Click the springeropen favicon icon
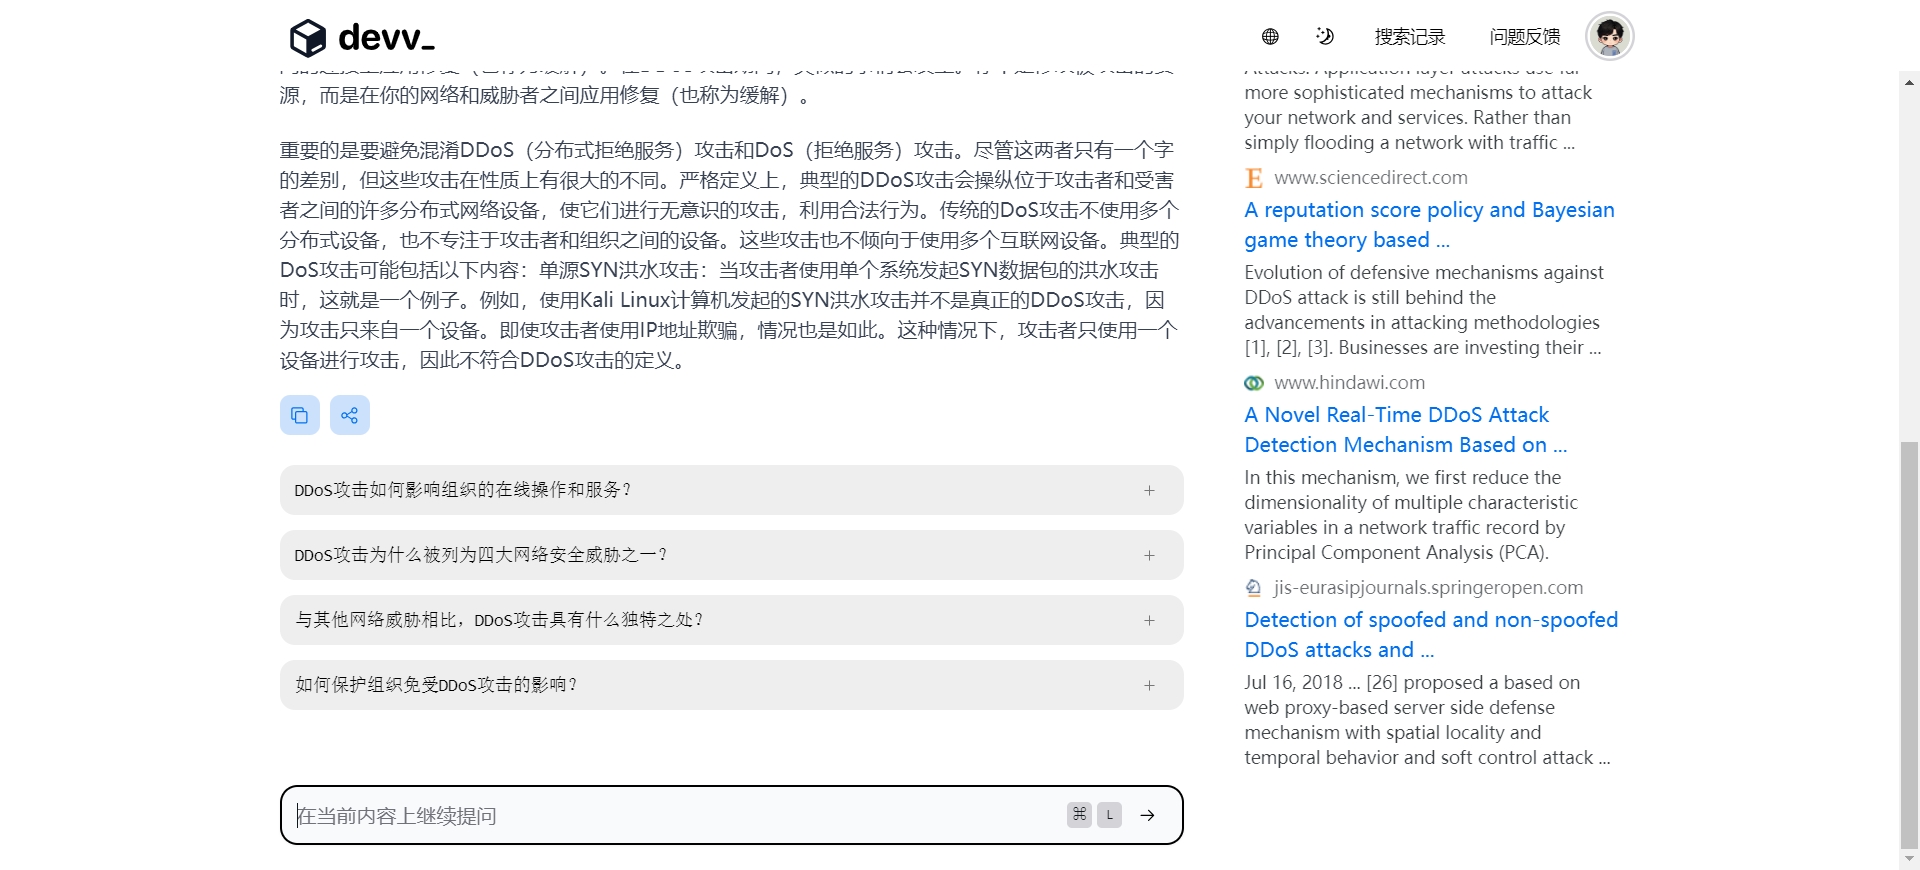 (x=1254, y=588)
